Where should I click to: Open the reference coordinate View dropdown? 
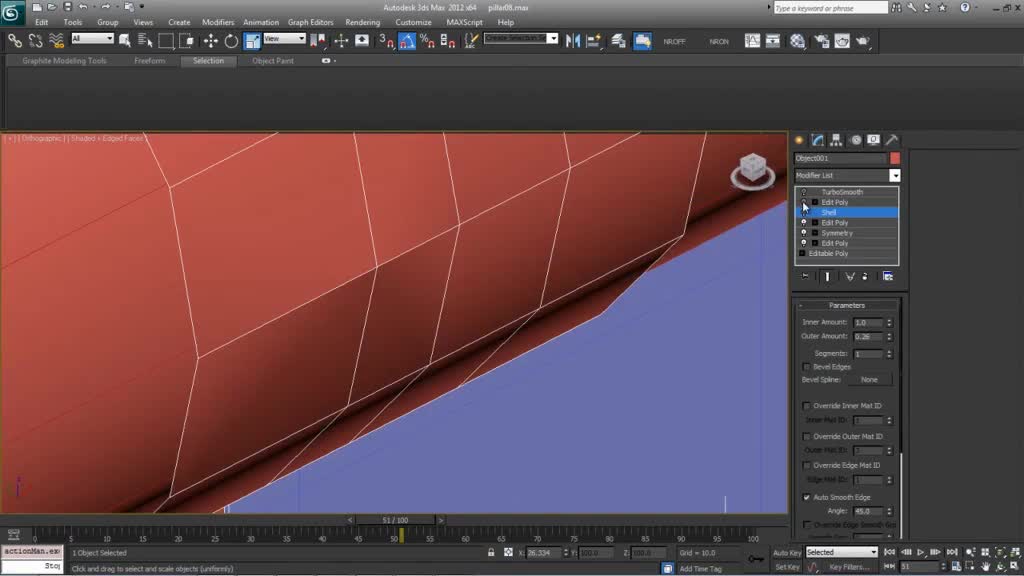pos(285,39)
